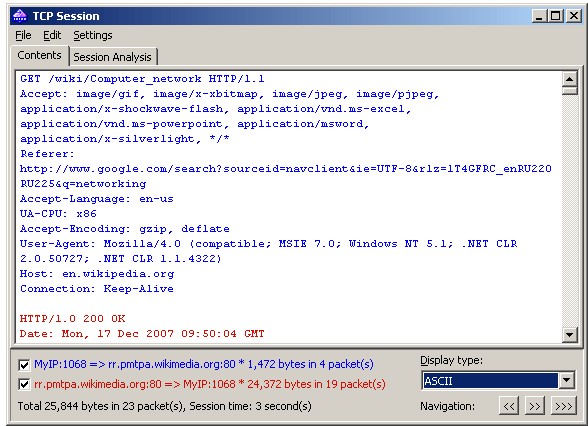Click the google.com search referer URL

(x=286, y=169)
